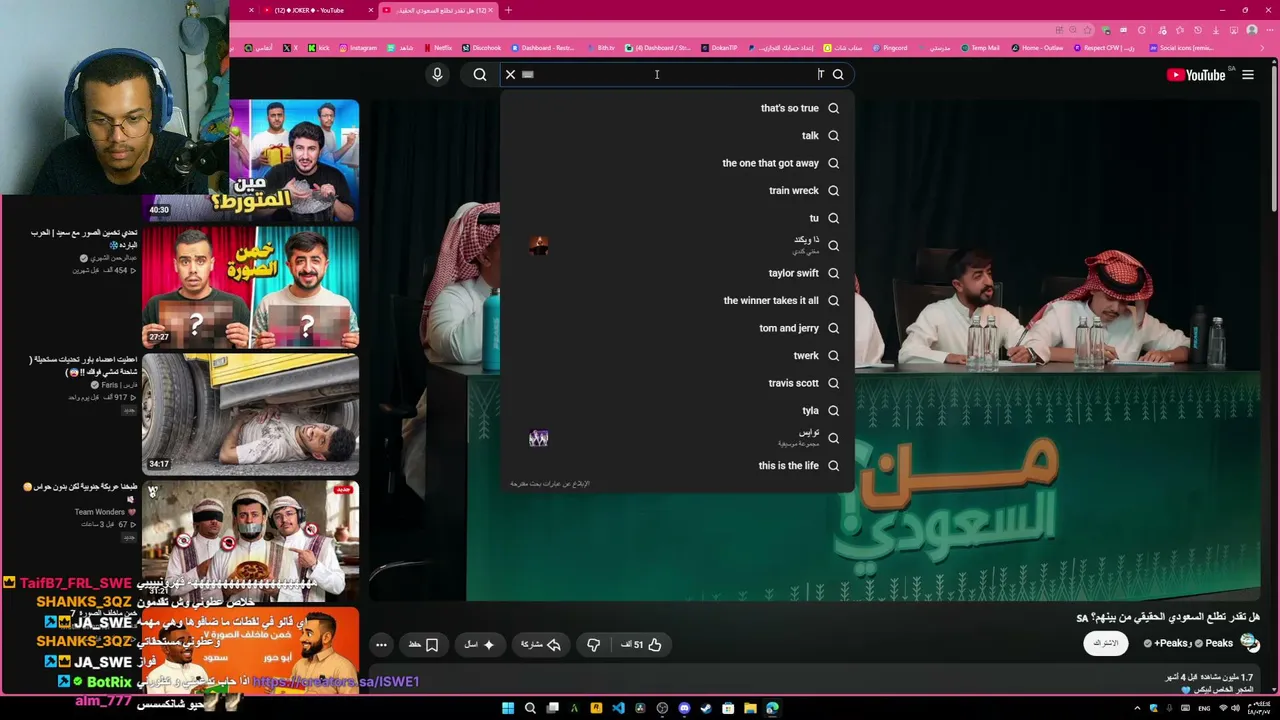Image resolution: width=1280 pixels, height=720 pixels.
Task: Open the Instagram bookmark
Action: pos(358,48)
